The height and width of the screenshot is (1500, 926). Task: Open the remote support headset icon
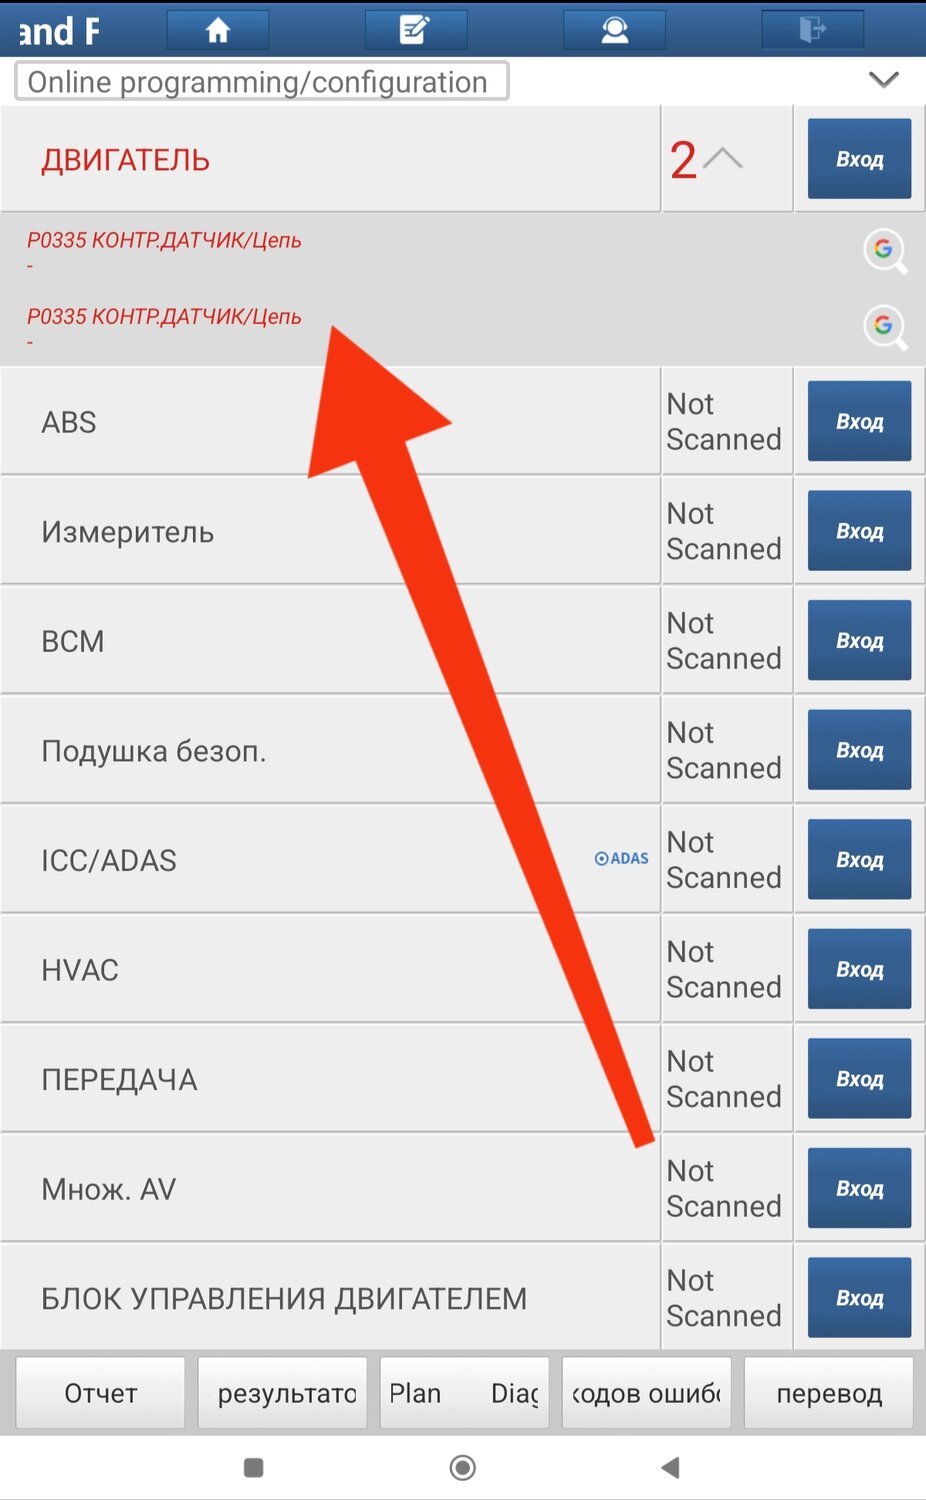tap(614, 30)
